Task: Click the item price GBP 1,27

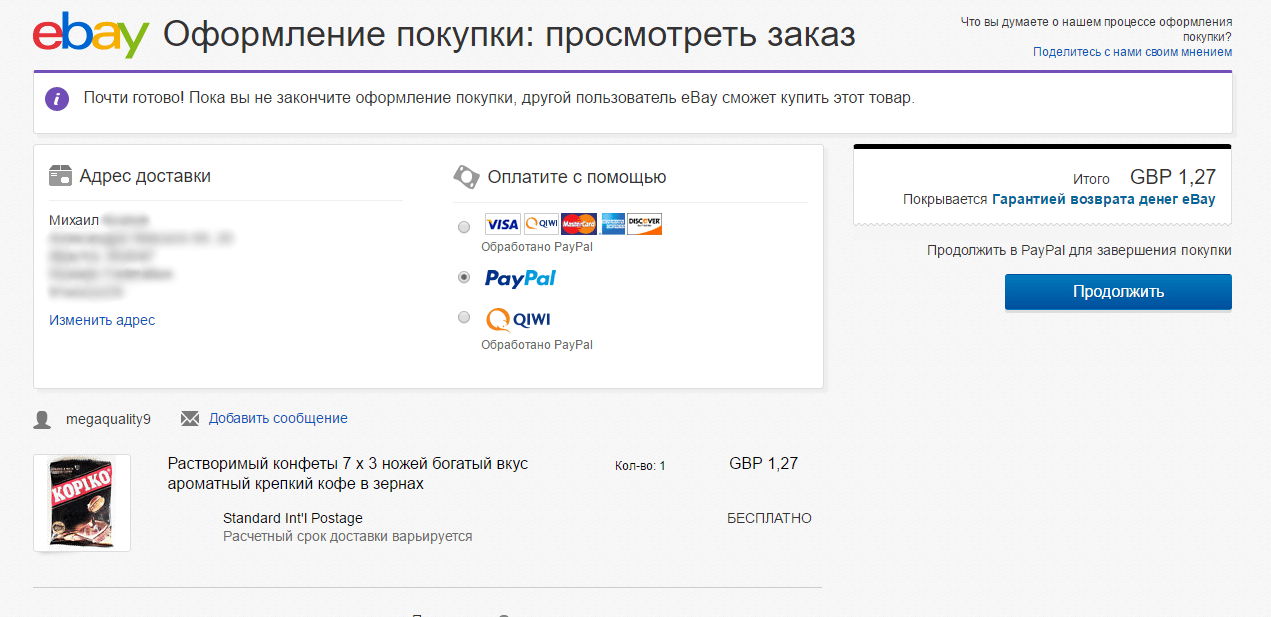Action: [764, 464]
